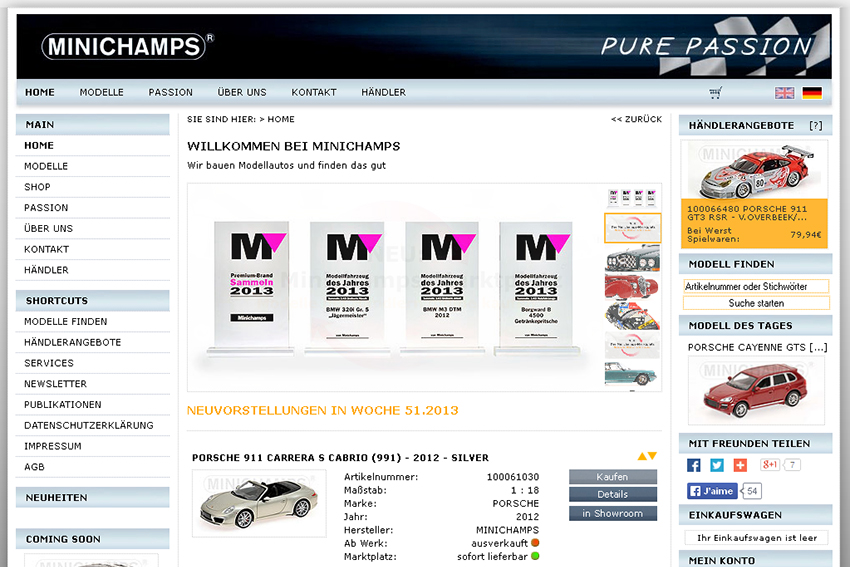Image resolution: width=850 pixels, height=567 pixels.
Task: Click the Kaufen button for Porsche 911
Action: (613, 476)
